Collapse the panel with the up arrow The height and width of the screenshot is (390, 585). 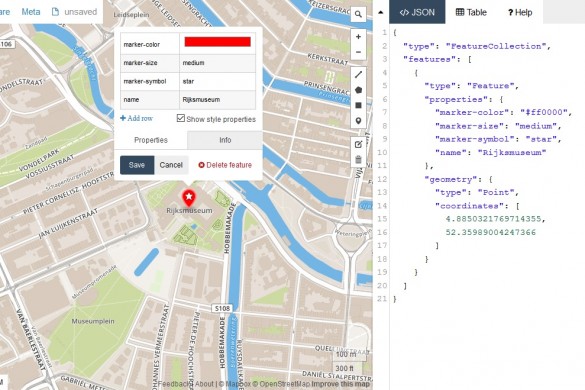coord(381,12)
